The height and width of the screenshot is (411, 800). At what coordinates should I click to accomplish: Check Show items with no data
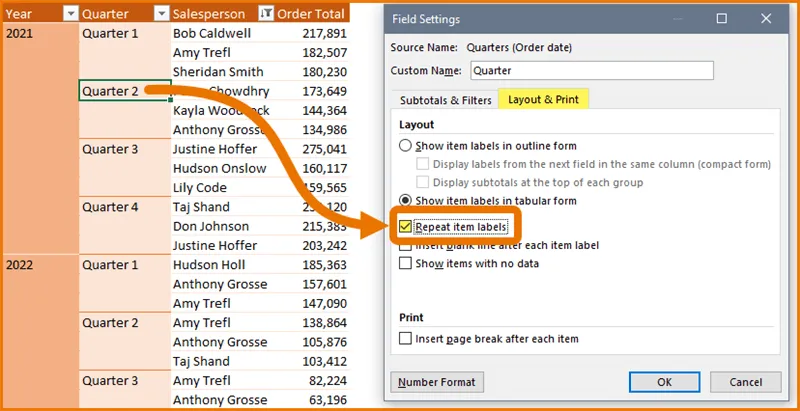coord(405,263)
